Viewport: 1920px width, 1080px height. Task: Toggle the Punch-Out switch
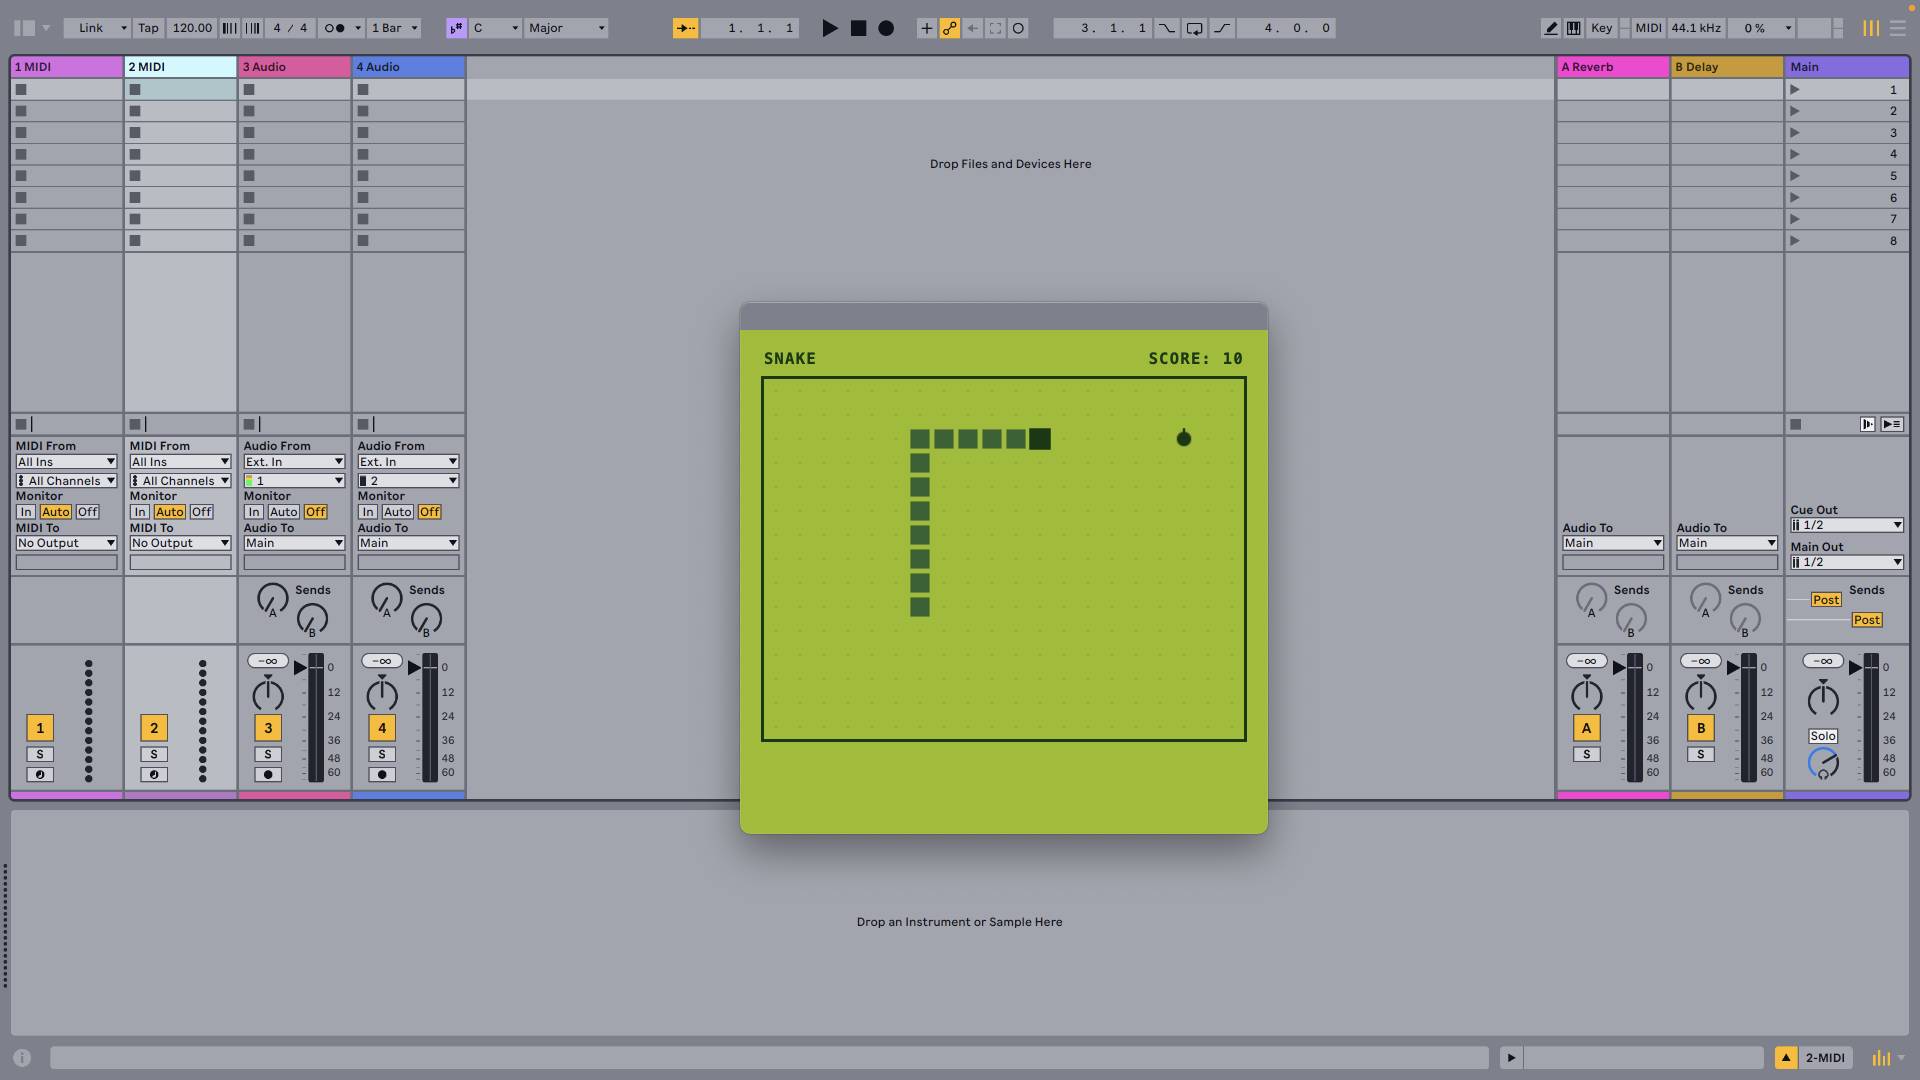point(1222,28)
